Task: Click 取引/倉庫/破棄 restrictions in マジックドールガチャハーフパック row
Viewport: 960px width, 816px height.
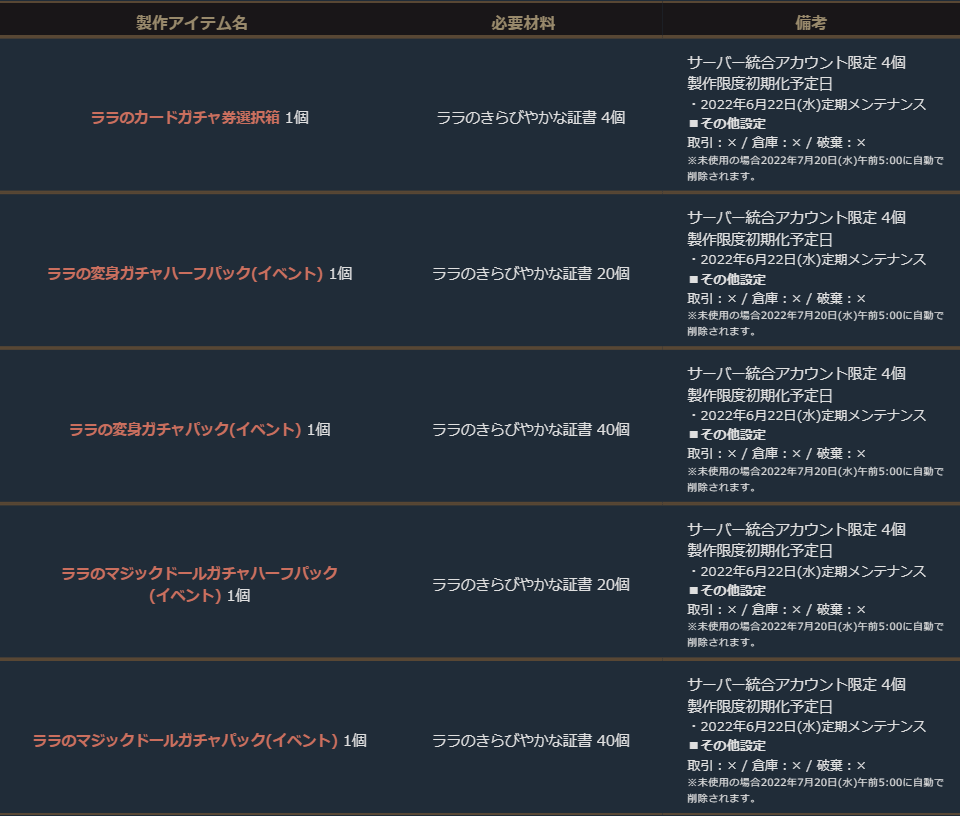Action: click(776, 609)
